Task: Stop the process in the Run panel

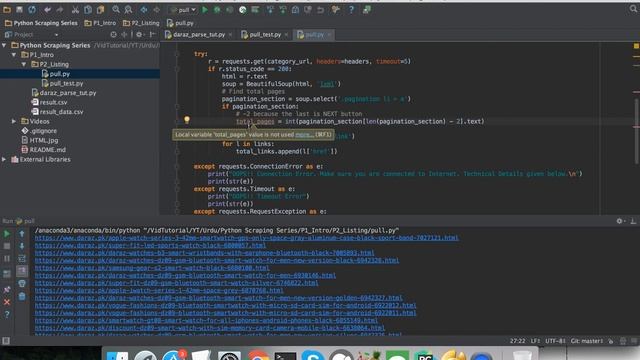Action: (x=7, y=246)
